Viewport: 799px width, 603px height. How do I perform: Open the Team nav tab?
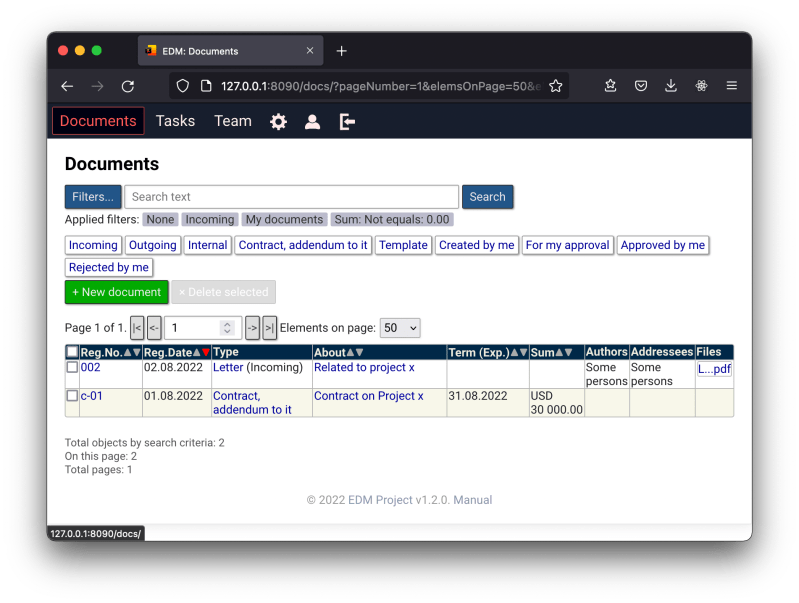233,121
